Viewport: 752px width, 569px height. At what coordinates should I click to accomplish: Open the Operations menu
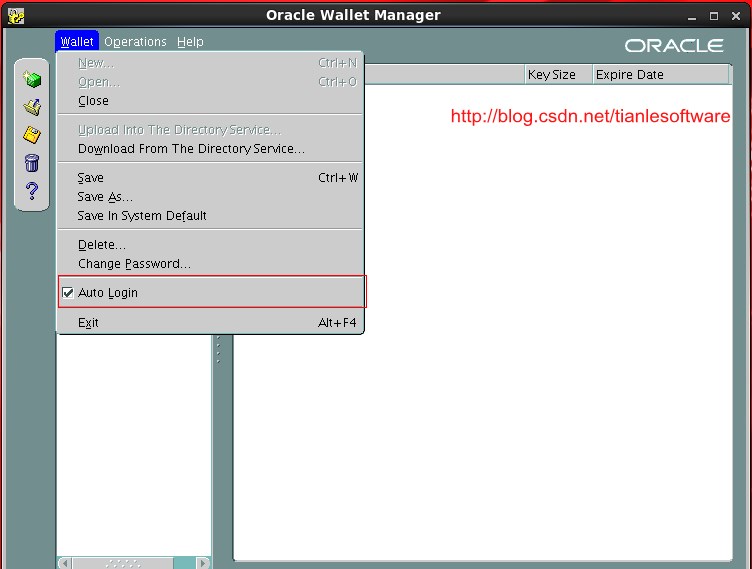(x=135, y=42)
